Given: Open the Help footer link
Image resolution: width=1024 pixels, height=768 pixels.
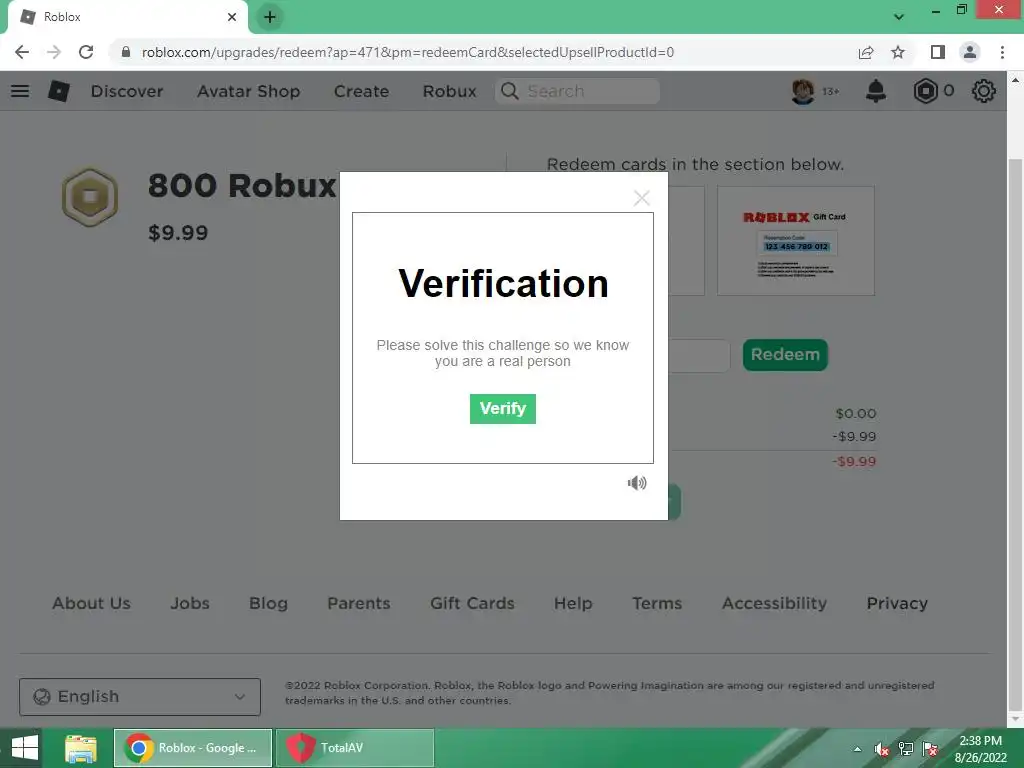Looking at the screenshot, I should click(x=573, y=603).
